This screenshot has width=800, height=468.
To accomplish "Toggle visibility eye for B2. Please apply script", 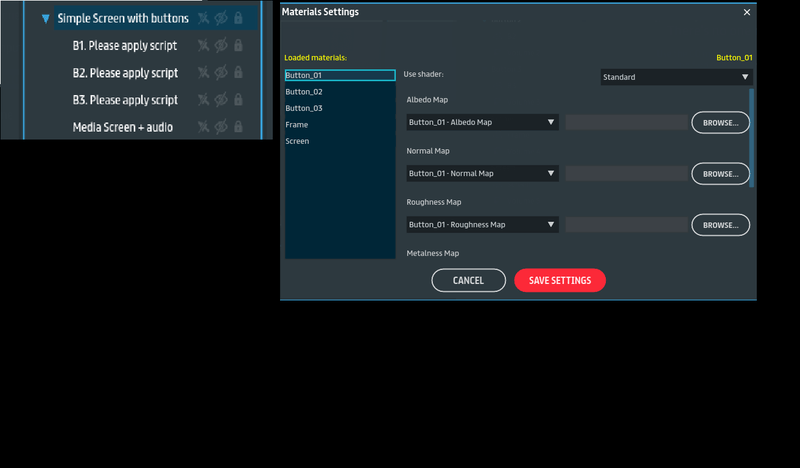I will coord(221,73).
